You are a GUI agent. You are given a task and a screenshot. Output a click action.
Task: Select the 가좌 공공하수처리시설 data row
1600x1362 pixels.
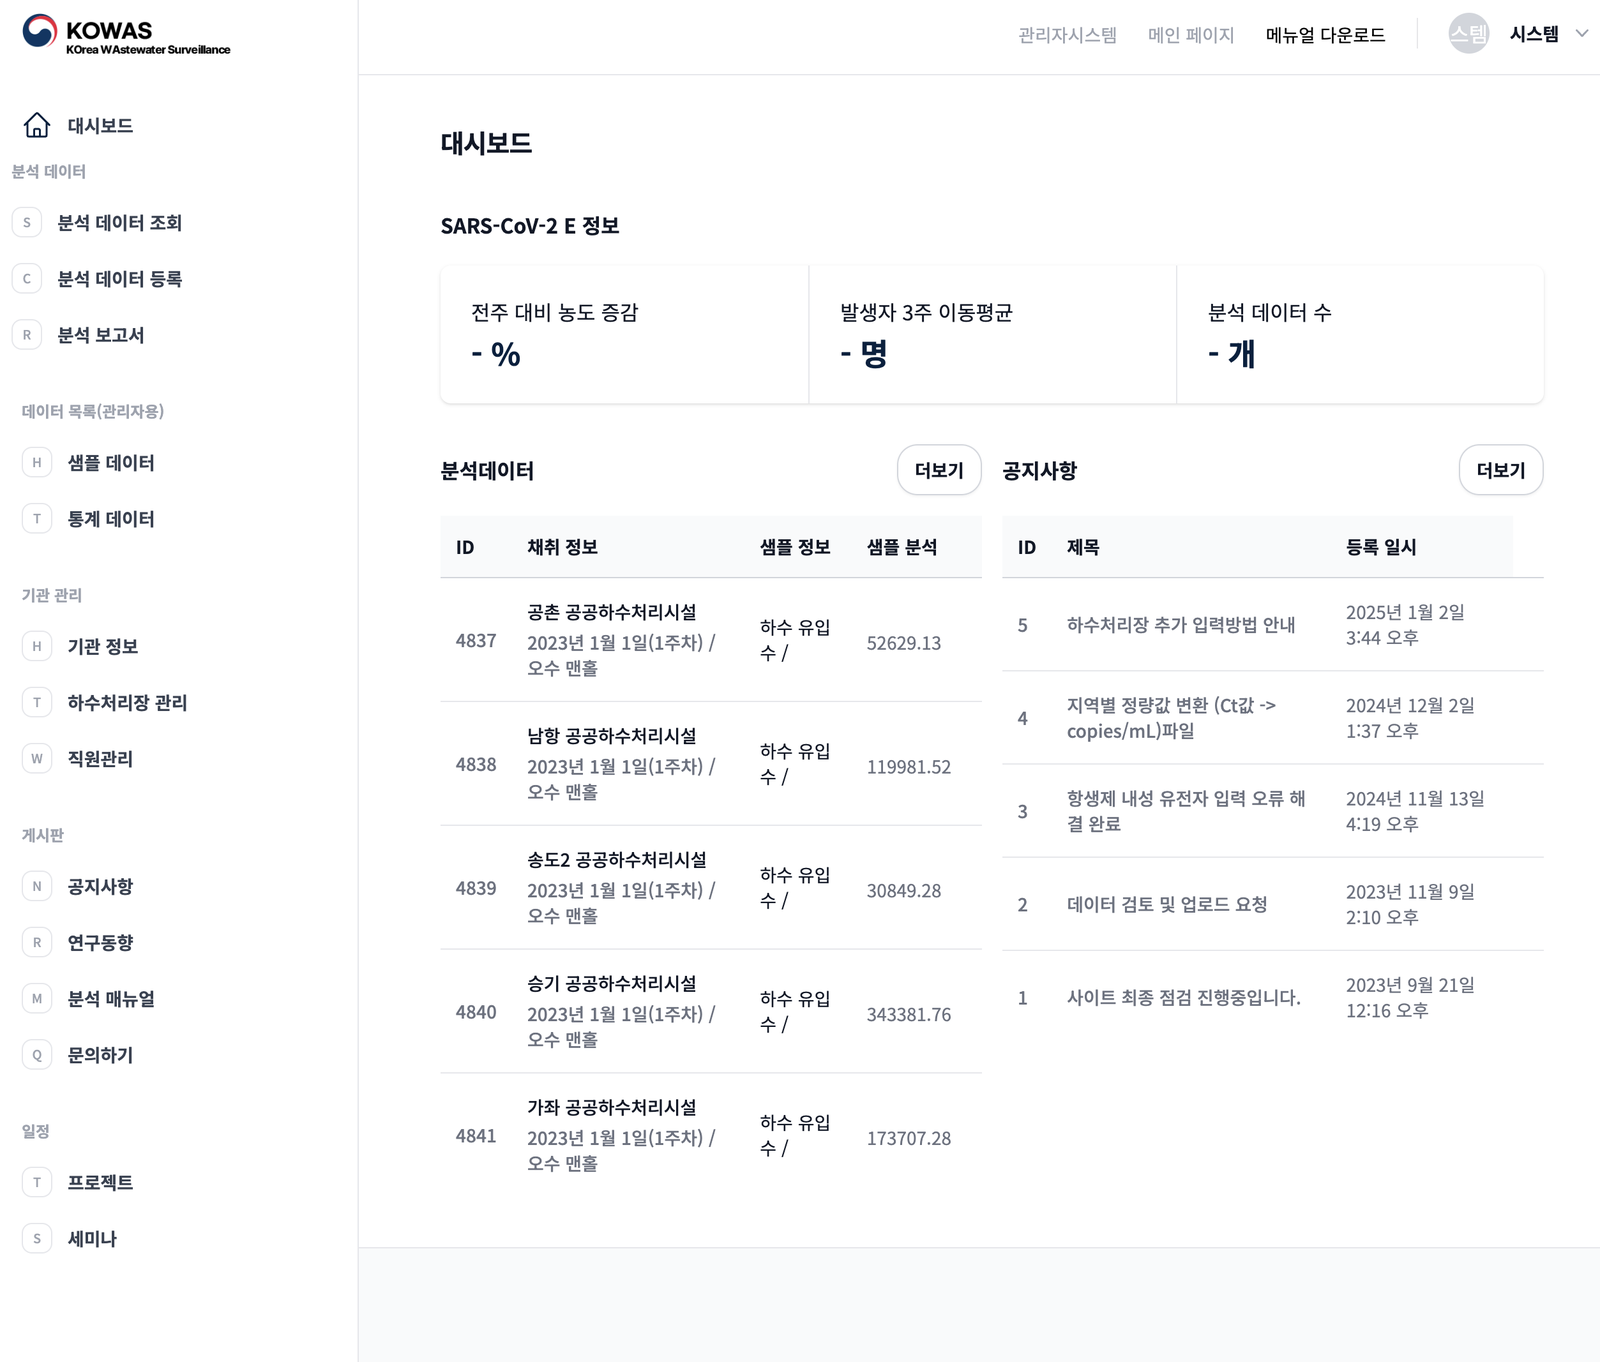pyautogui.click(x=711, y=1136)
